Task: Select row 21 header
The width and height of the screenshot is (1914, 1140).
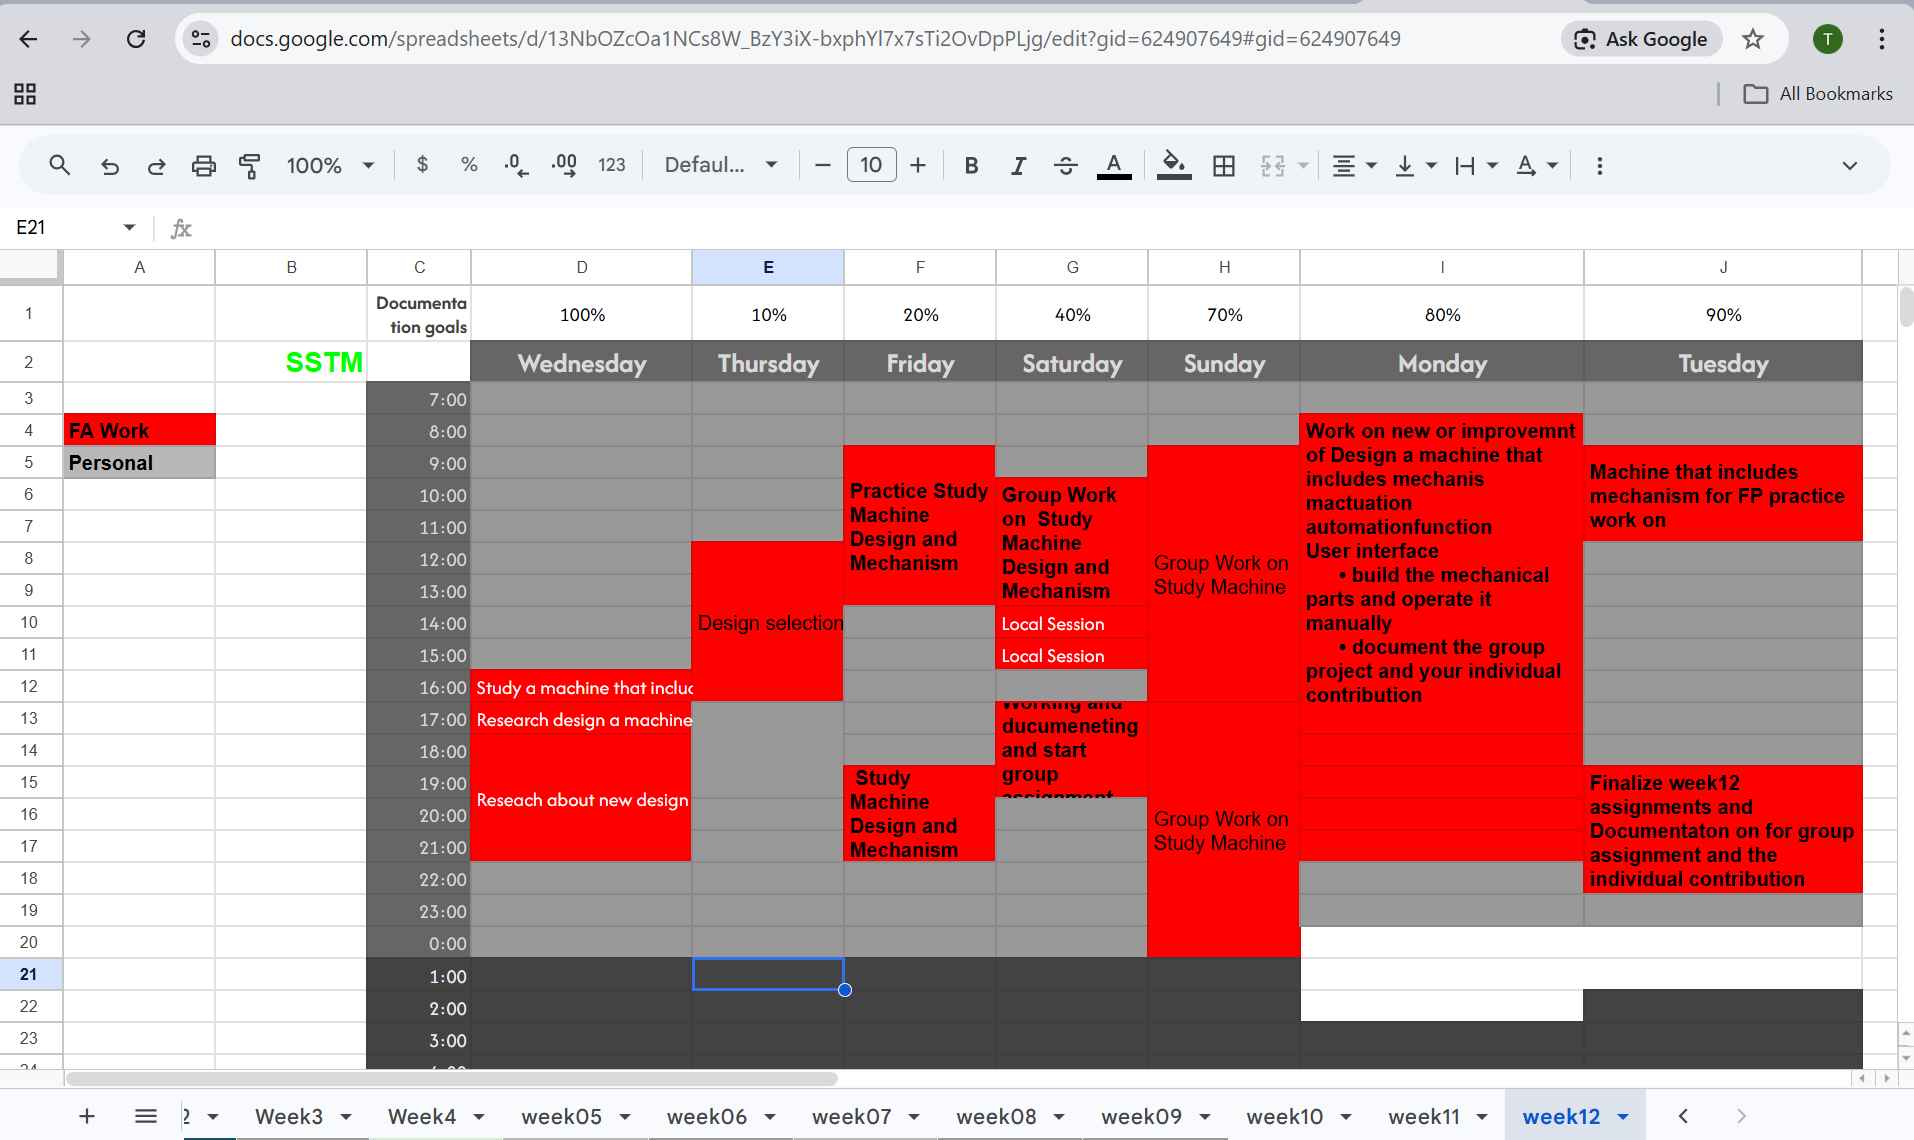Action: [x=29, y=974]
